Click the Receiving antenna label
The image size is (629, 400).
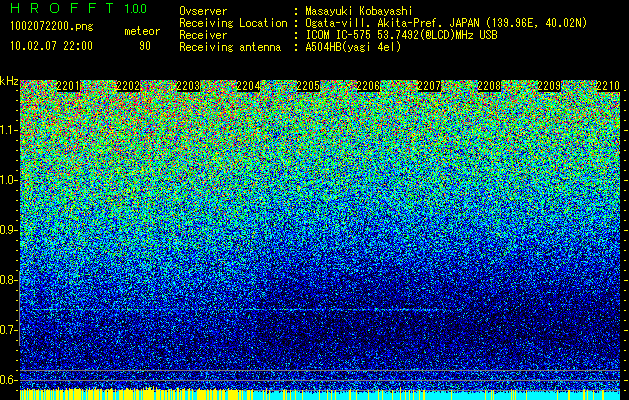click(230, 47)
